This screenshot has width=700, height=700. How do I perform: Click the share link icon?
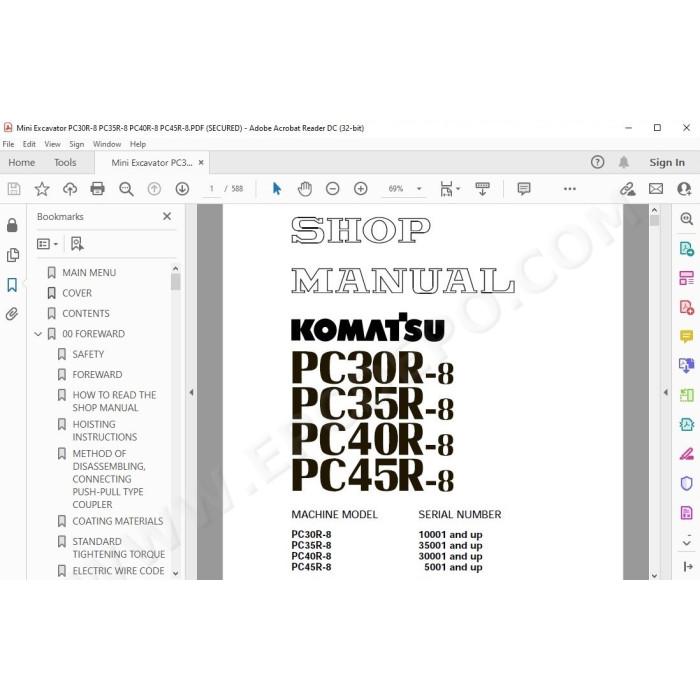click(x=627, y=189)
